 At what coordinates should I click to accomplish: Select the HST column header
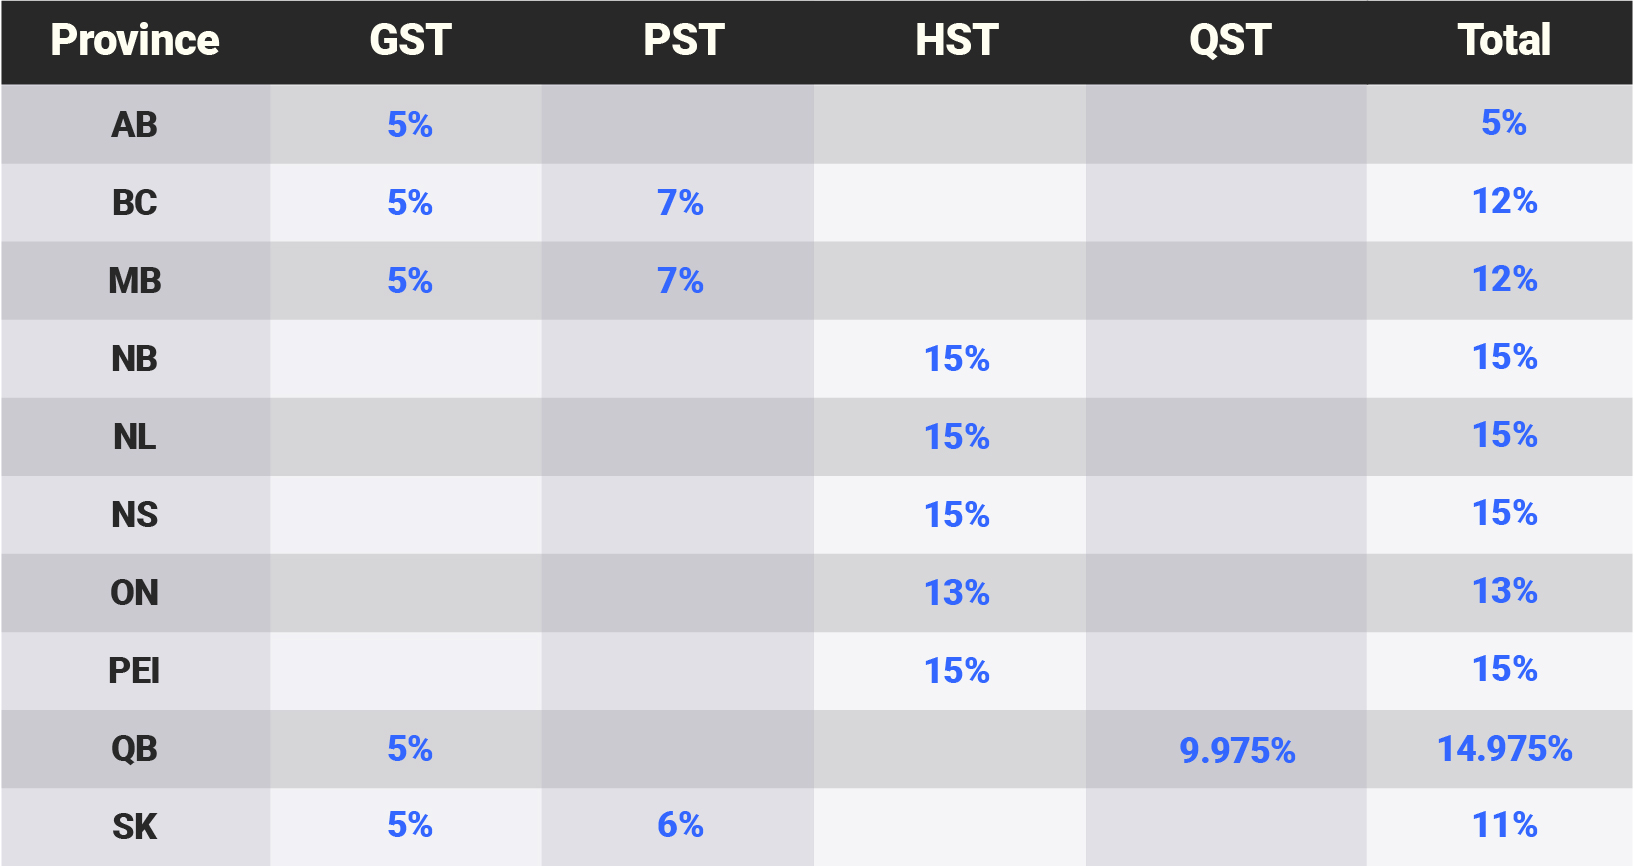(x=957, y=40)
